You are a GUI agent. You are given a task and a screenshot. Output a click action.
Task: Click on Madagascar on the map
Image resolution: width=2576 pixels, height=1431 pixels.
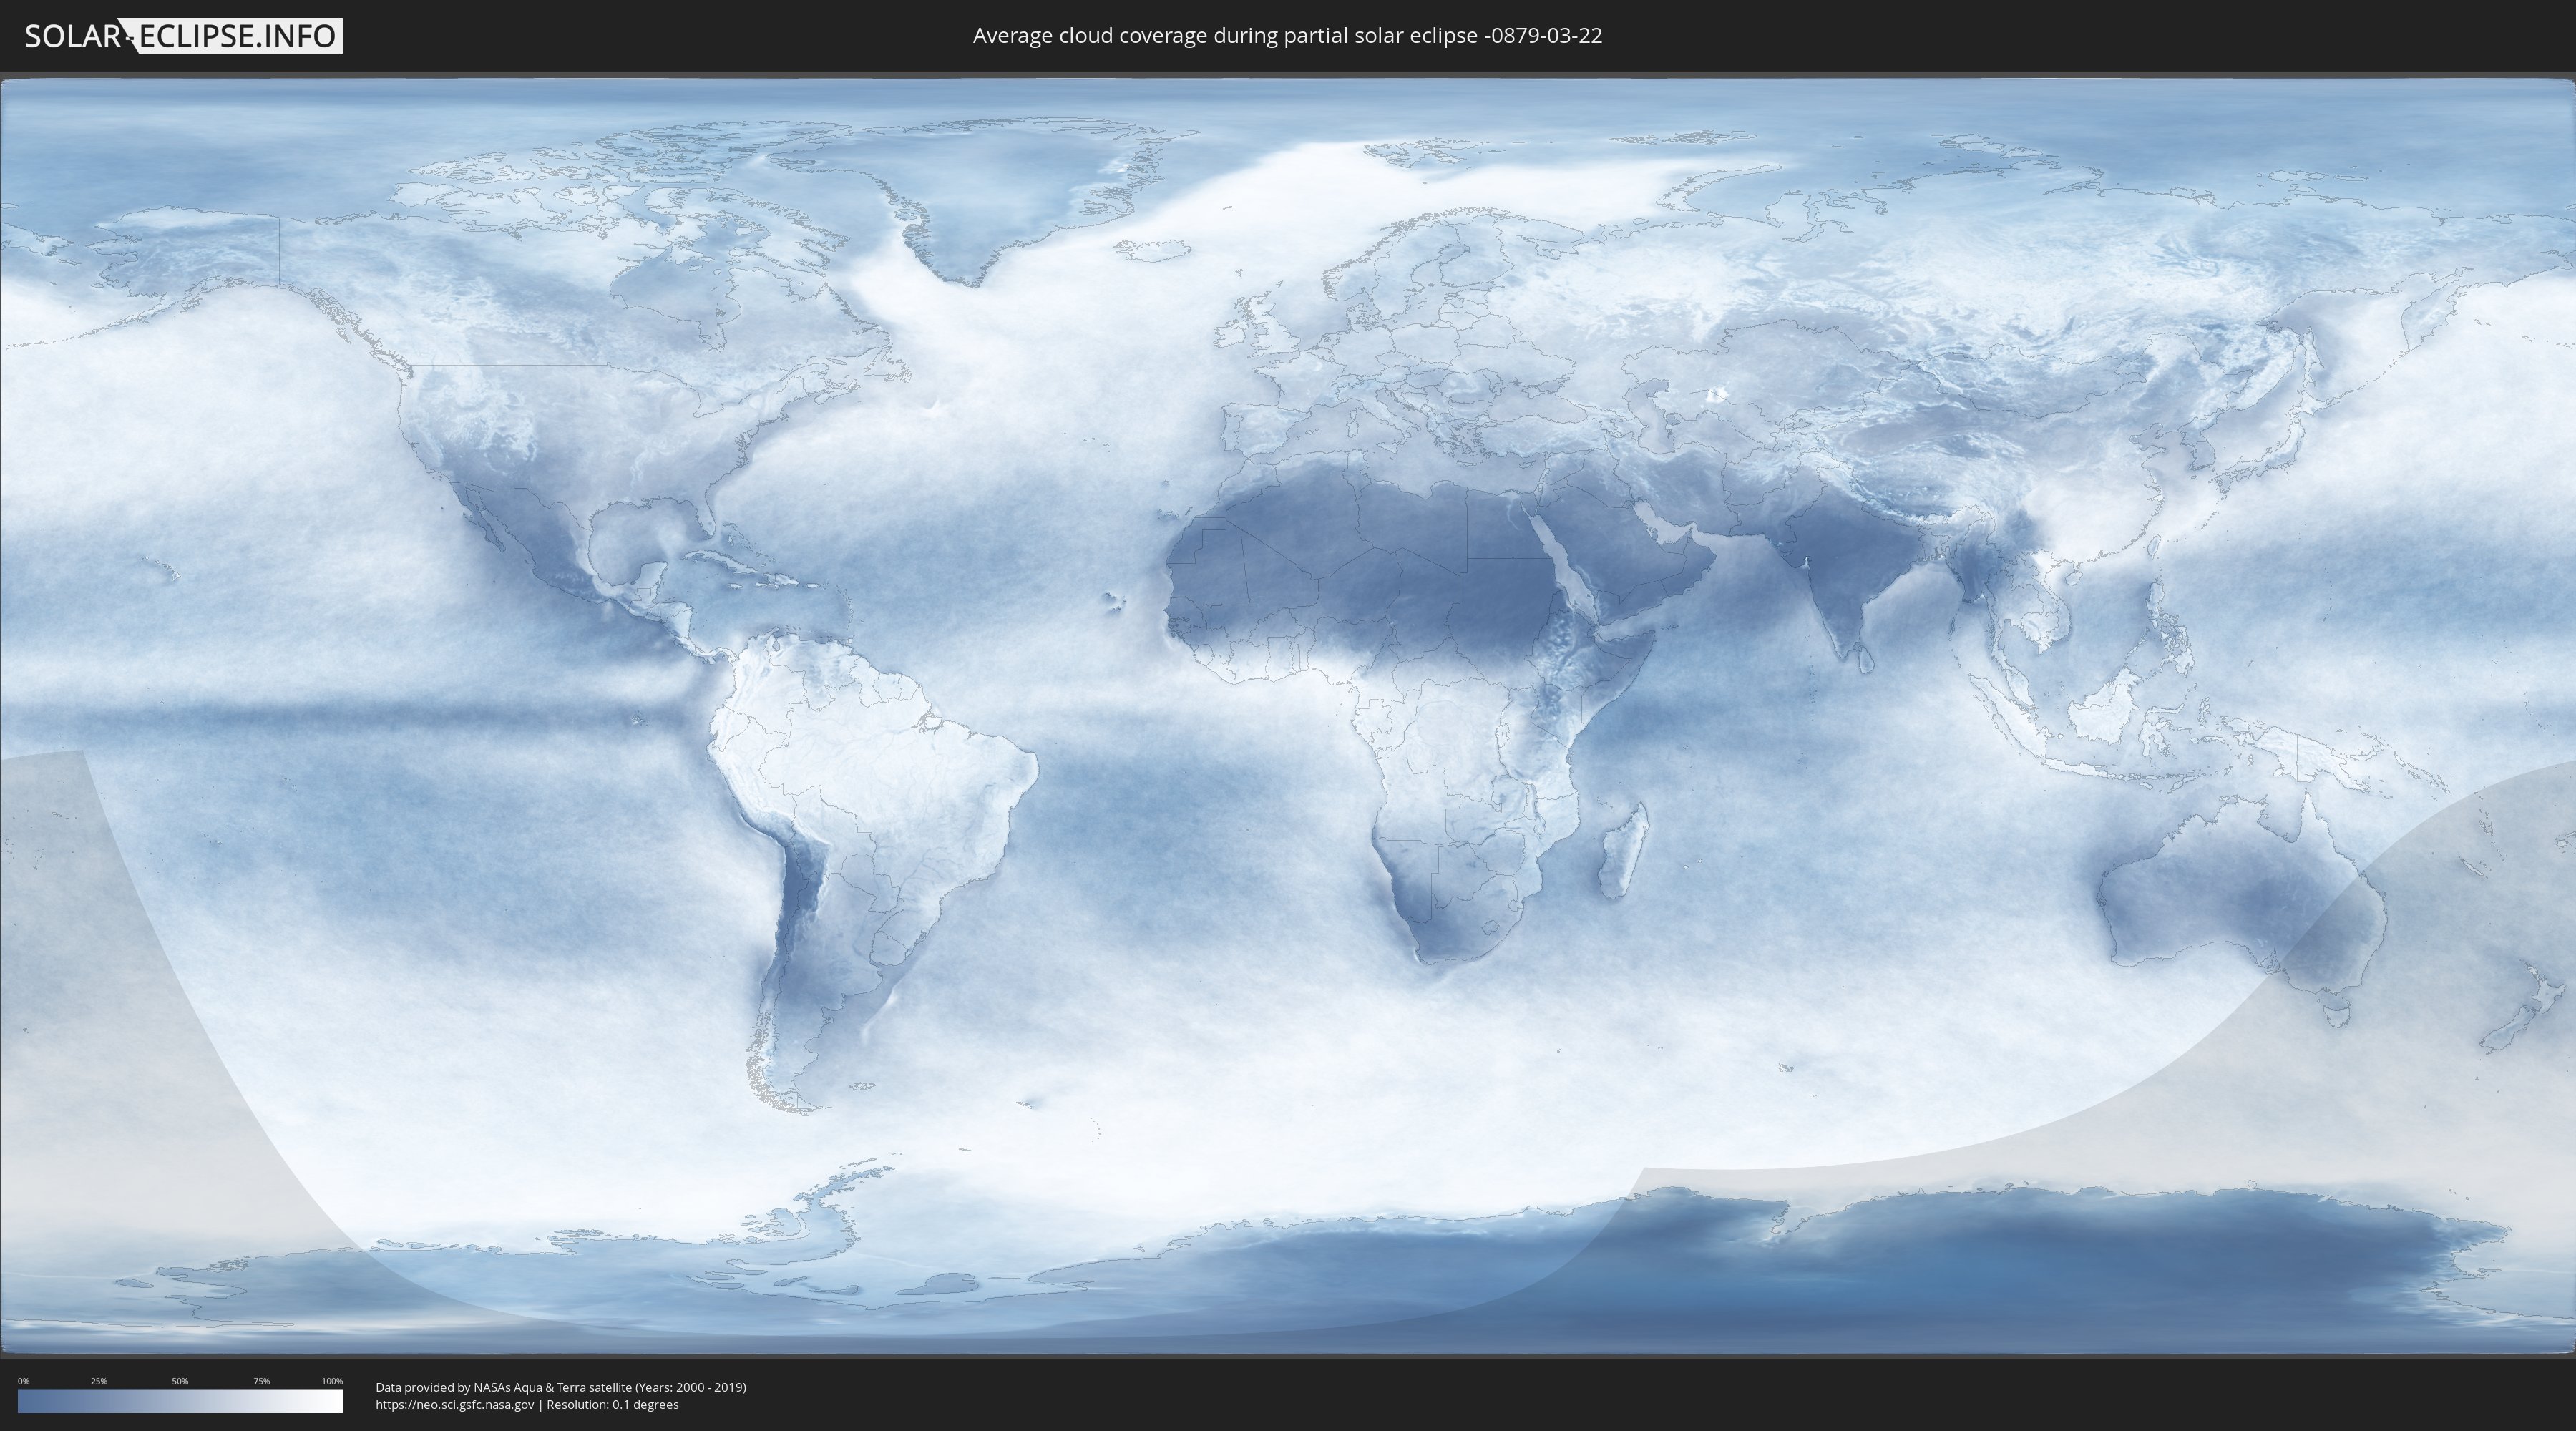[x=1623, y=851]
